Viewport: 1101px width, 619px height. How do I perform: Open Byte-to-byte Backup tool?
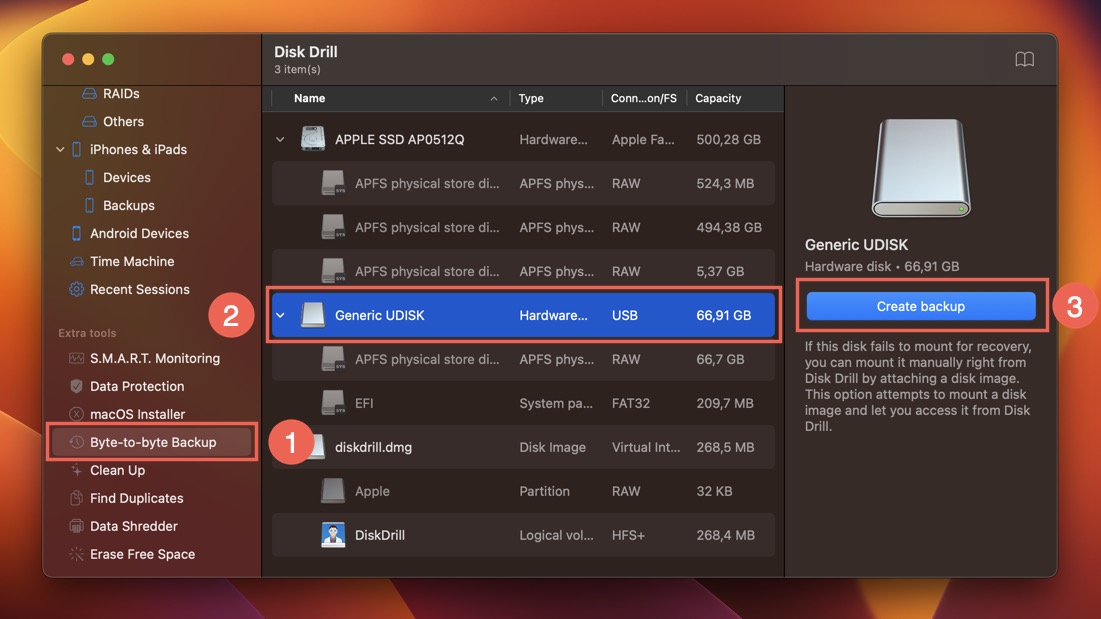[x=152, y=442]
